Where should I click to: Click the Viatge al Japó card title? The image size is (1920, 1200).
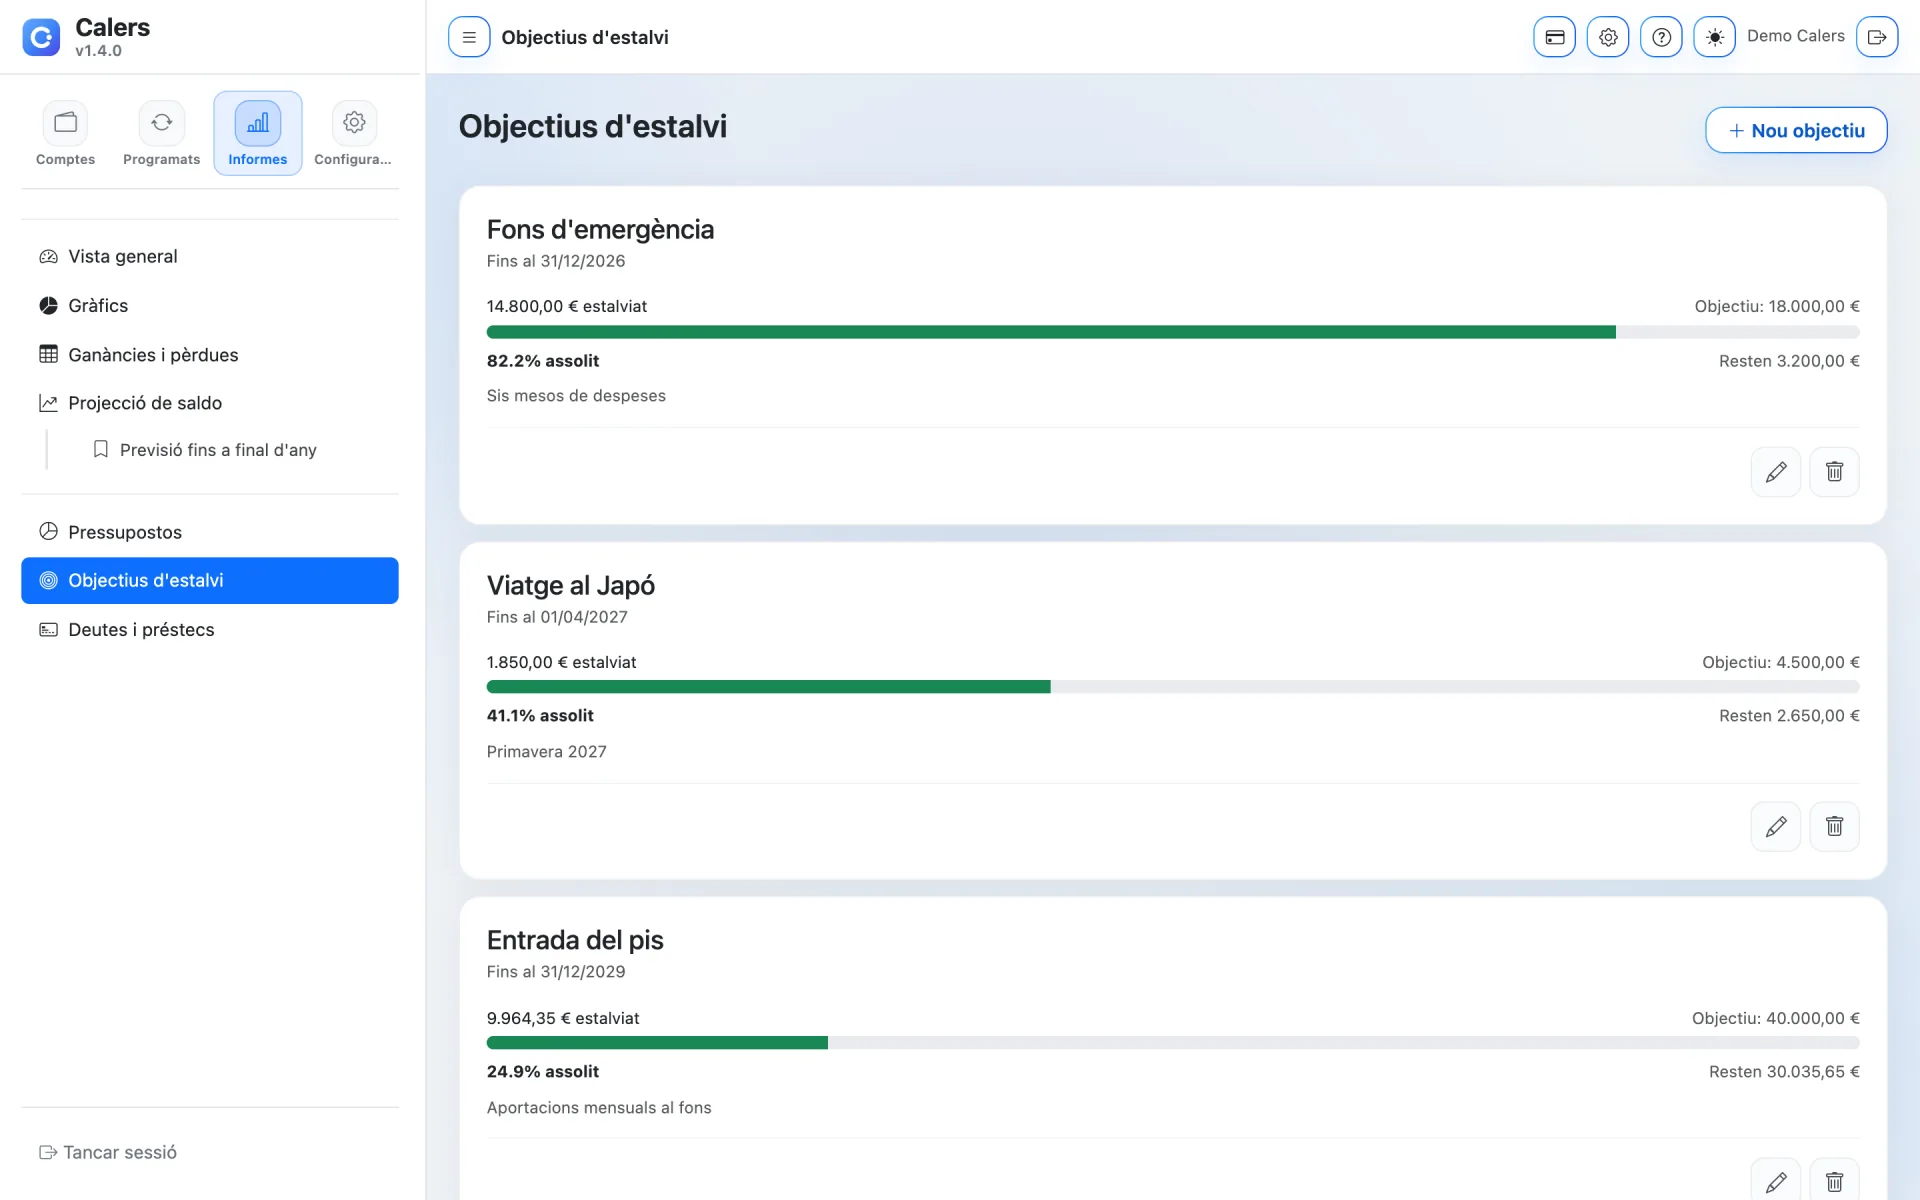pyautogui.click(x=571, y=586)
